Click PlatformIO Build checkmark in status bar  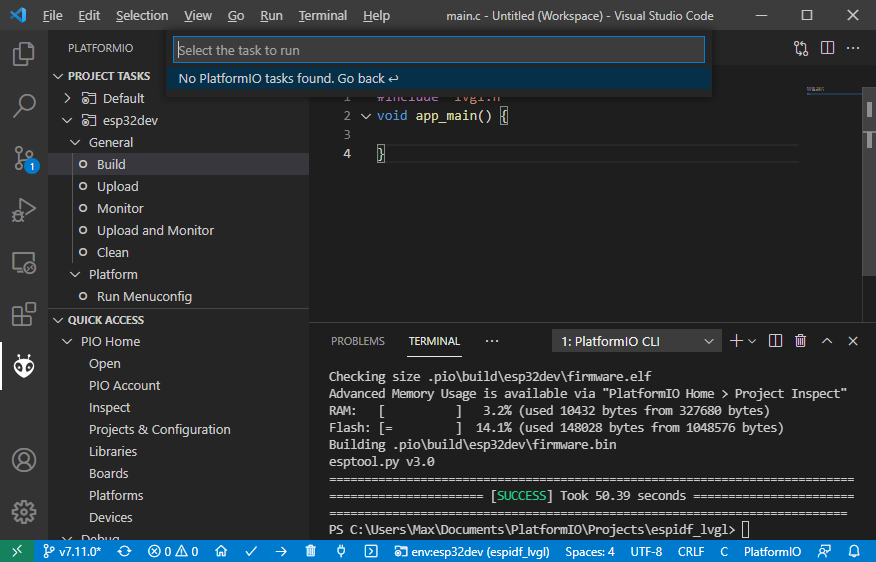pyautogui.click(x=251, y=551)
